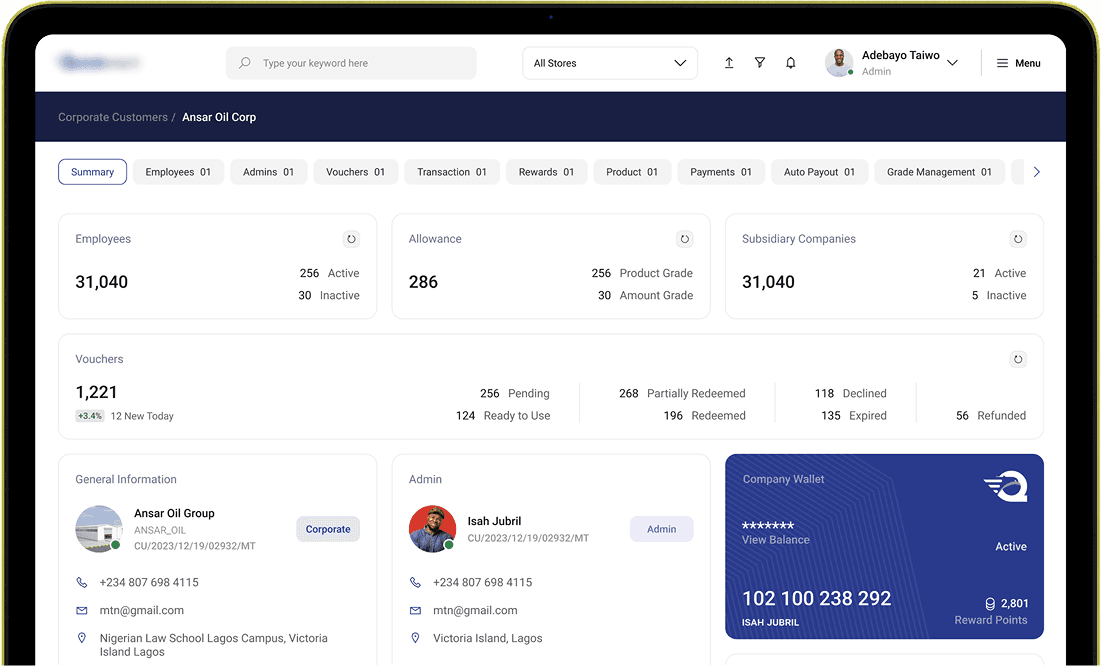Open the Rewards tab
The image size is (1101, 666).
(x=546, y=172)
